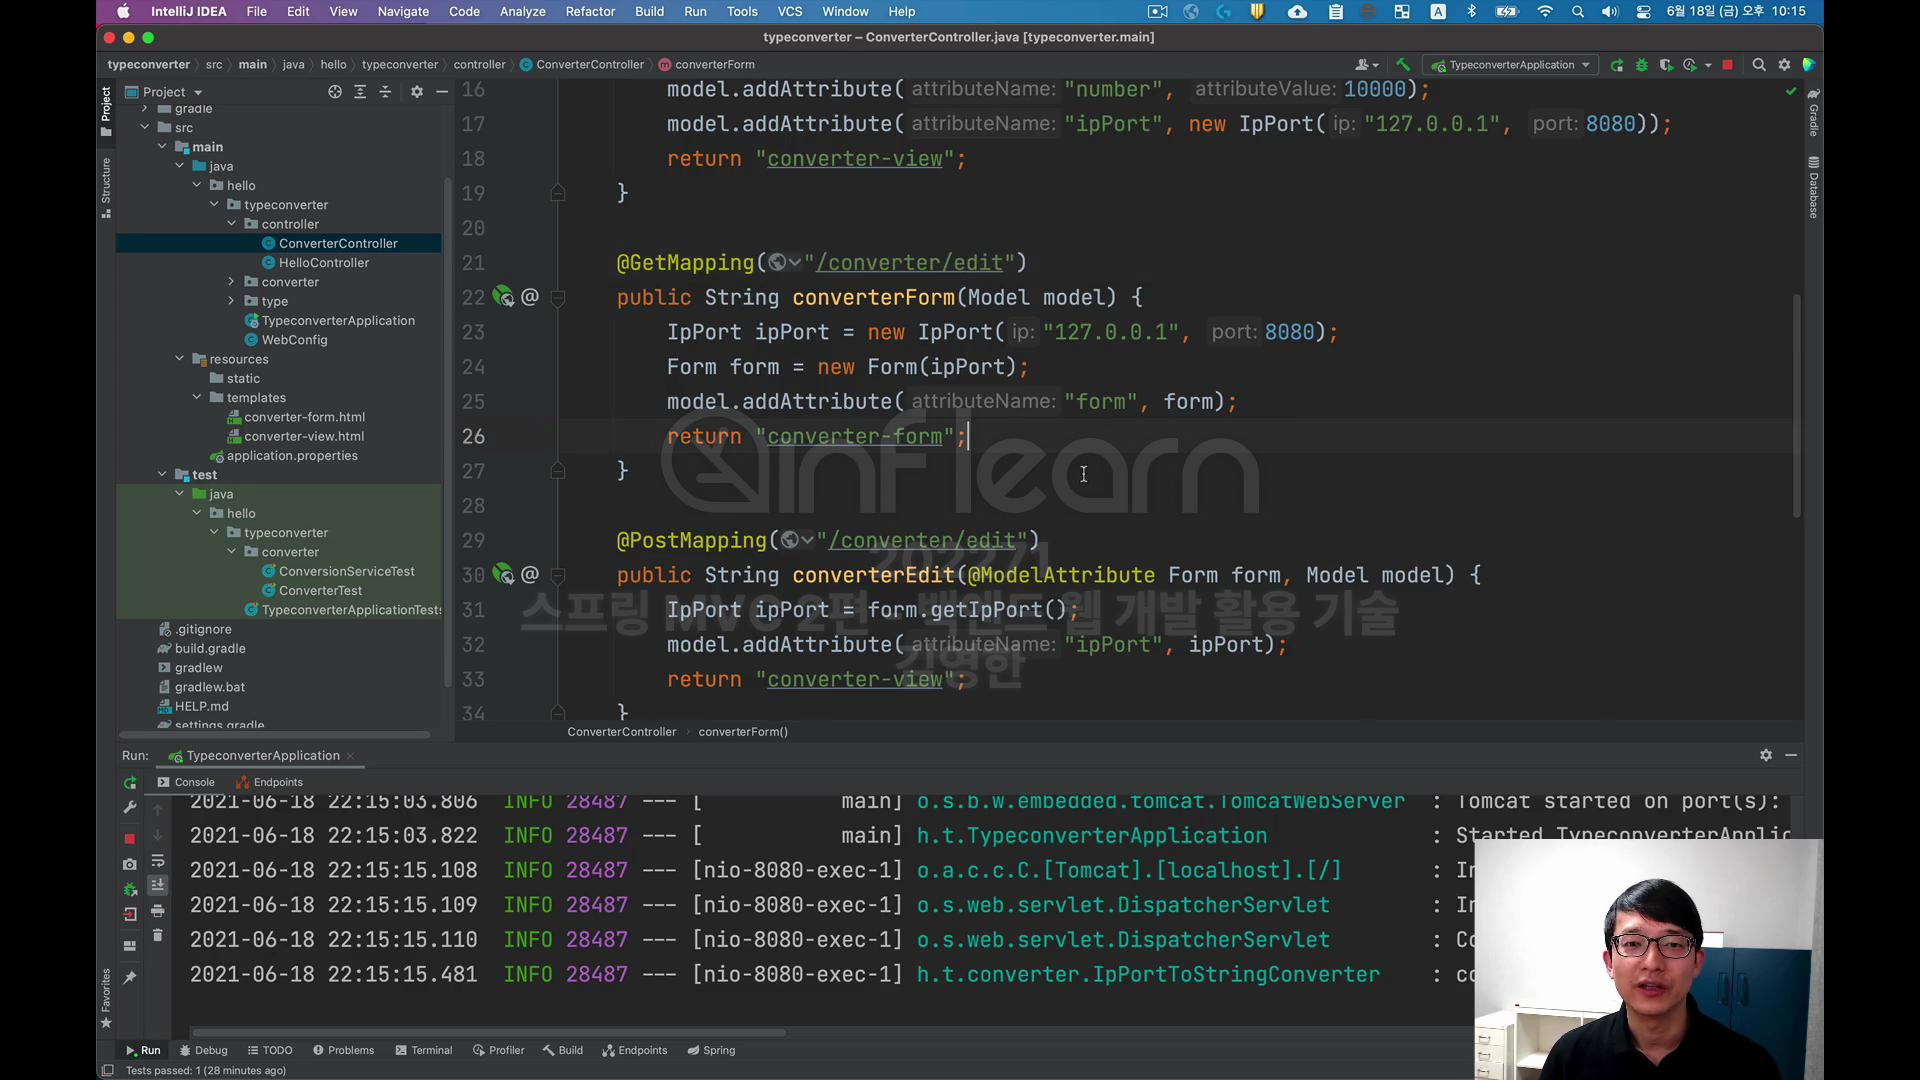Click the Project tree vertical scrollbar
This screenshot has height=1080, width=1920.
[447, 433]
